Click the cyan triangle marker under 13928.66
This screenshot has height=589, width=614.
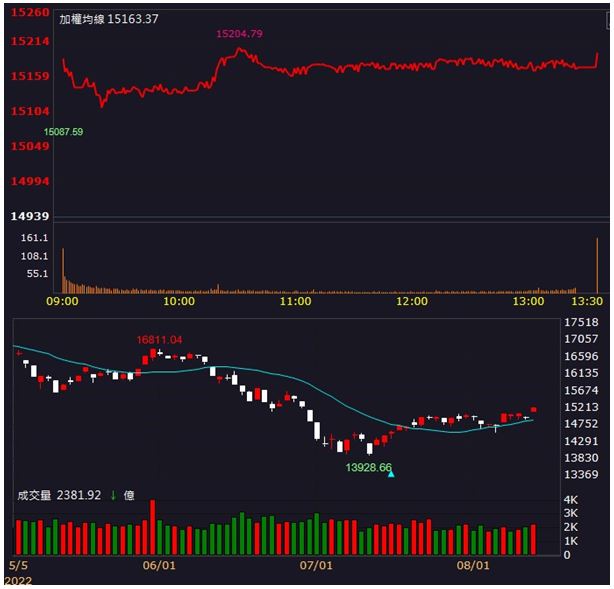pyautogui.click(x=391, y=474)
